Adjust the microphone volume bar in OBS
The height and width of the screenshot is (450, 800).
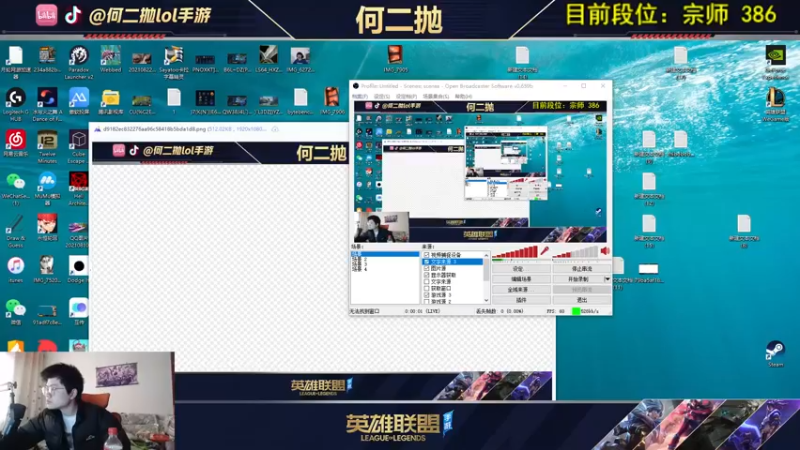[x=515, y=252]
